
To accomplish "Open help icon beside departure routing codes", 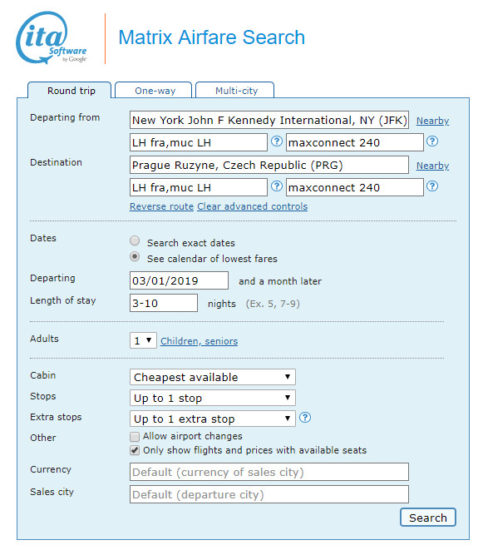I will click(x=277, y=141).
